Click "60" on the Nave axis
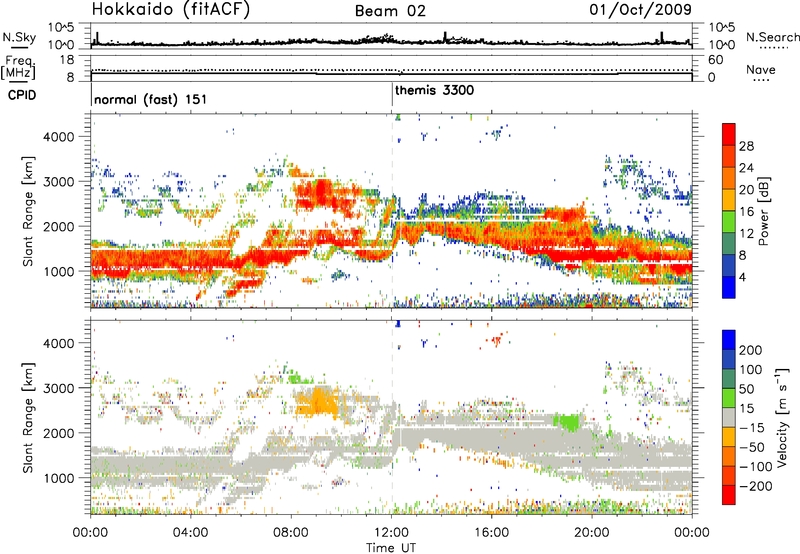Image resolution: width=800 pixels, height=554 pixels. [716, 60]
